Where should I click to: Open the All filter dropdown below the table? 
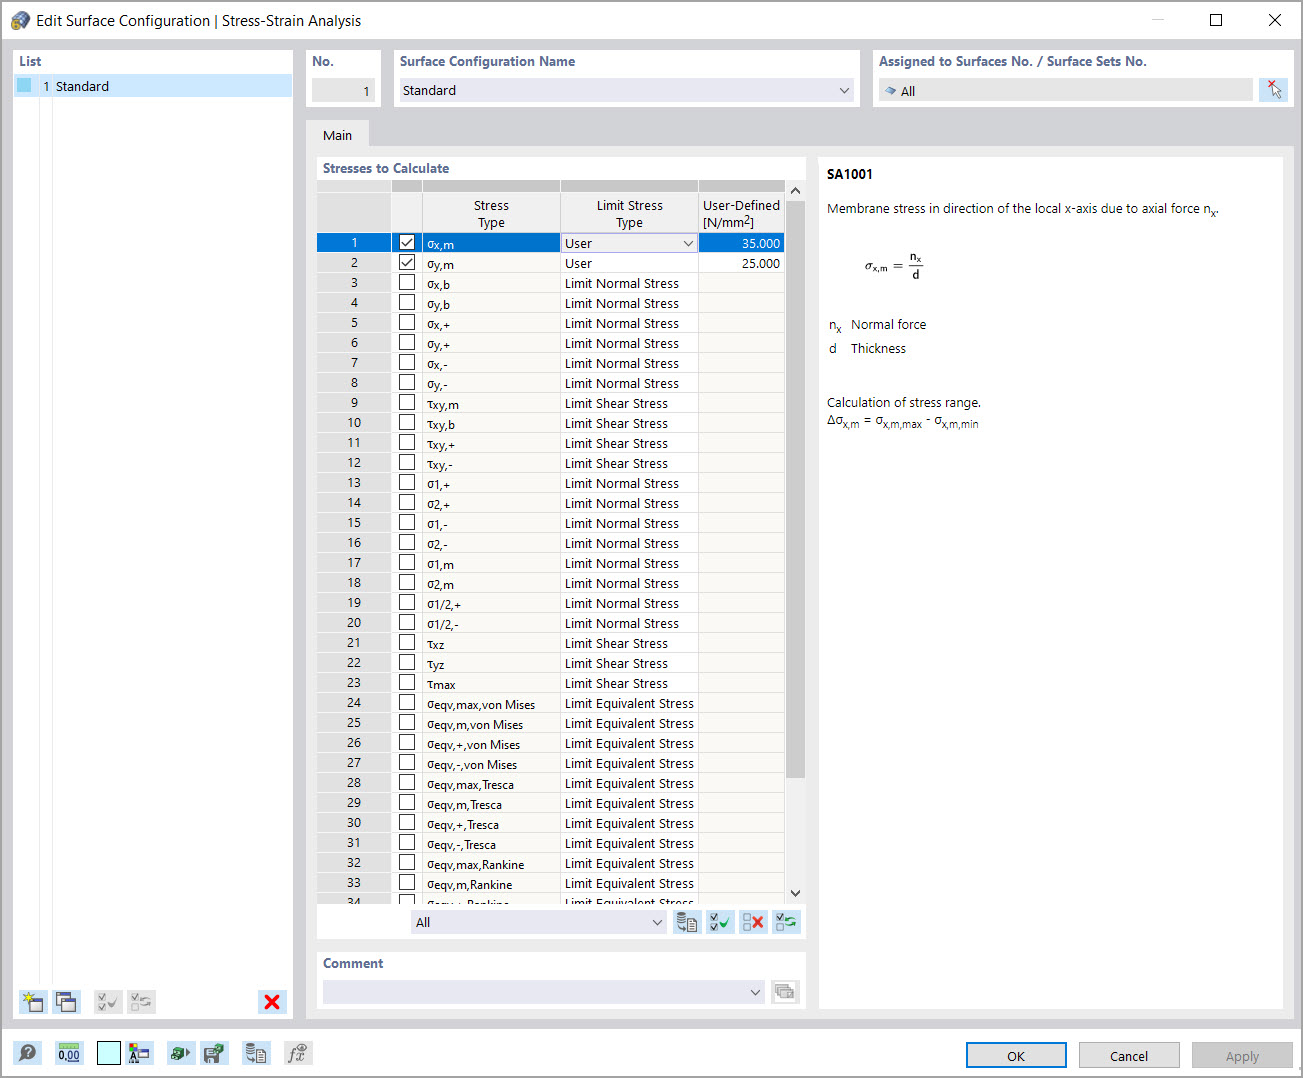pyautogui.click(x=657, y=921)
